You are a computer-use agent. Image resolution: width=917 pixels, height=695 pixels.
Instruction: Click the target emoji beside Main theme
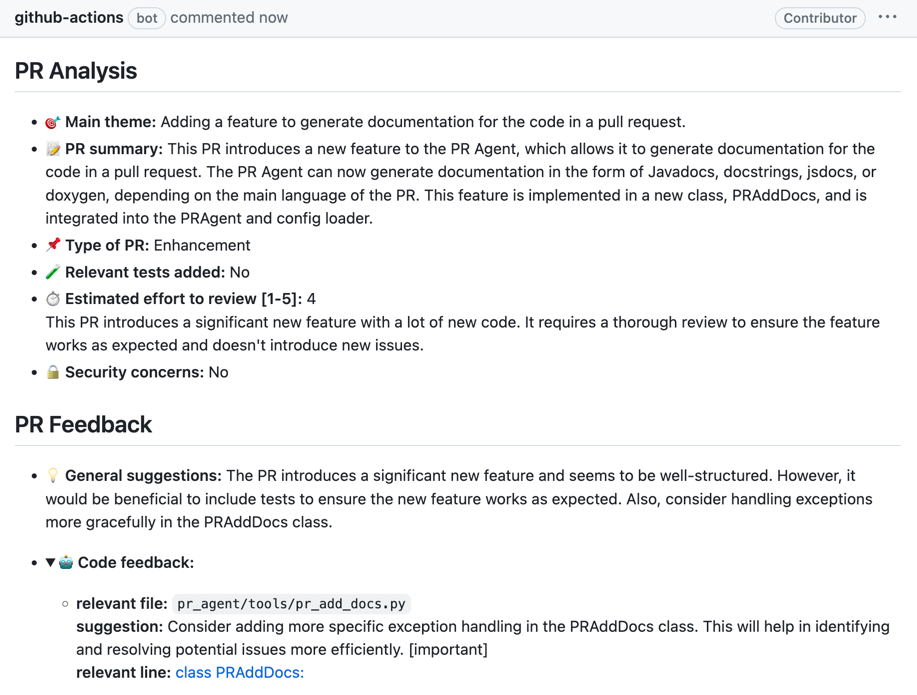53,122
